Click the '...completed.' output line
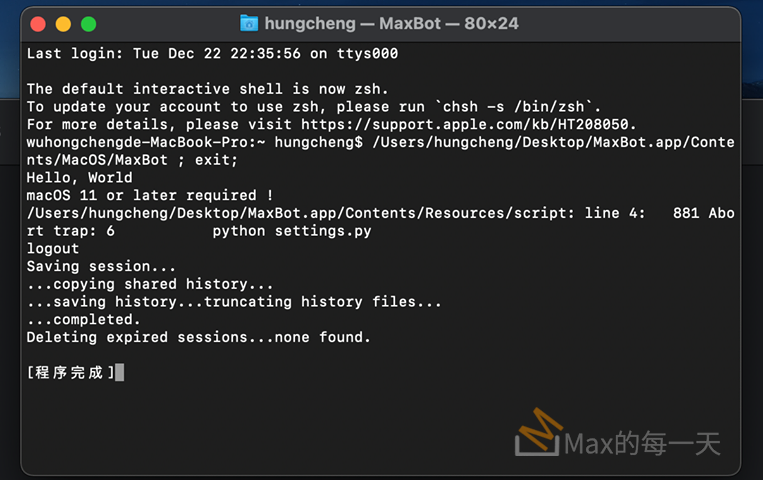763x480 pixels. pyautogui.click(x=83, y=320)
